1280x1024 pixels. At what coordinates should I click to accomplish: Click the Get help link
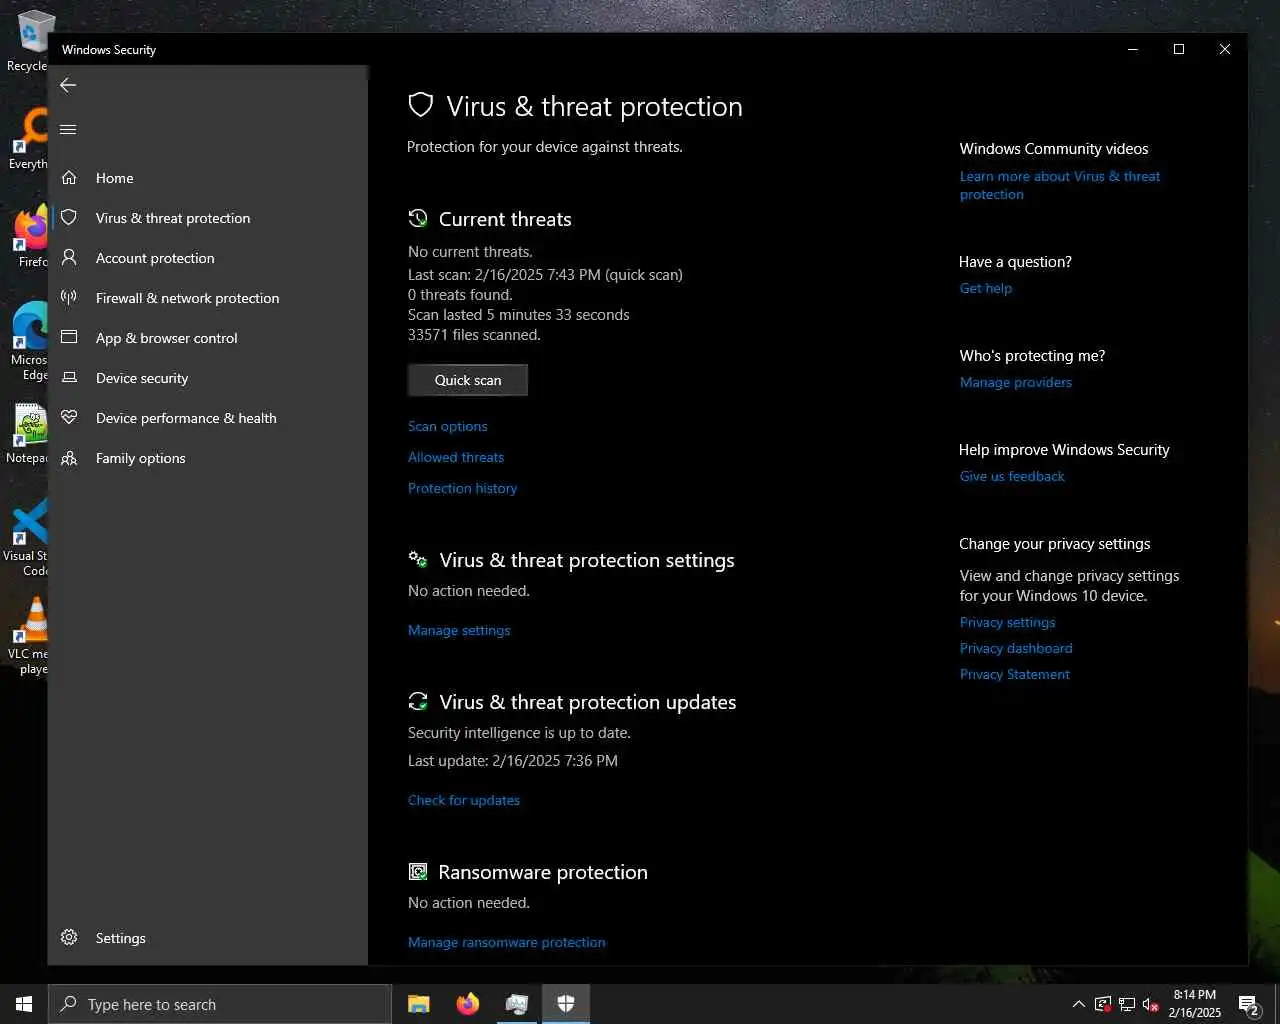pyautogui.click(x=985, y=288)
